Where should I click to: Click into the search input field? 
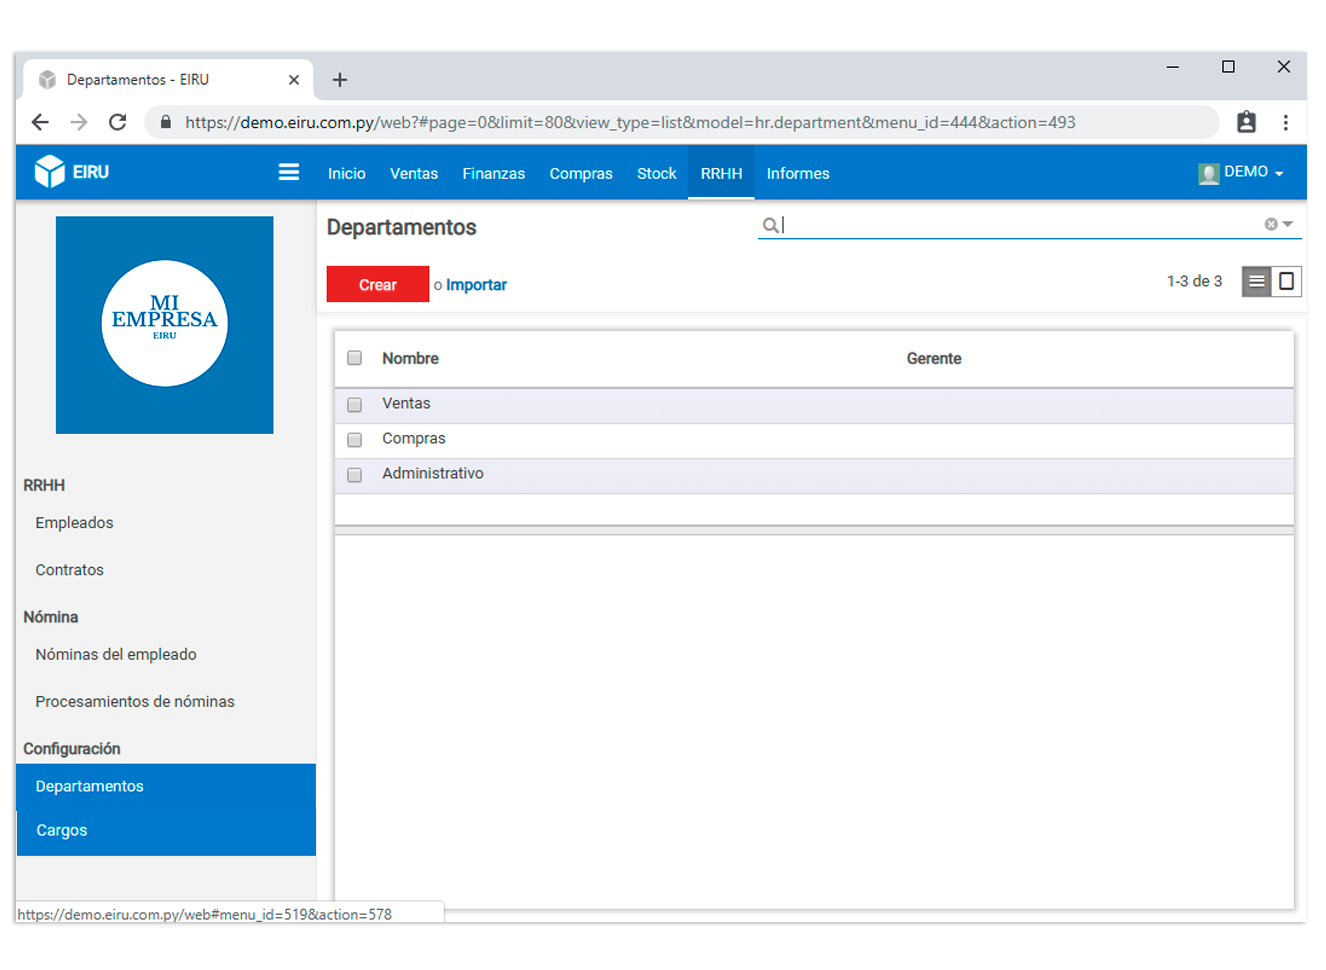[1020, 225]
